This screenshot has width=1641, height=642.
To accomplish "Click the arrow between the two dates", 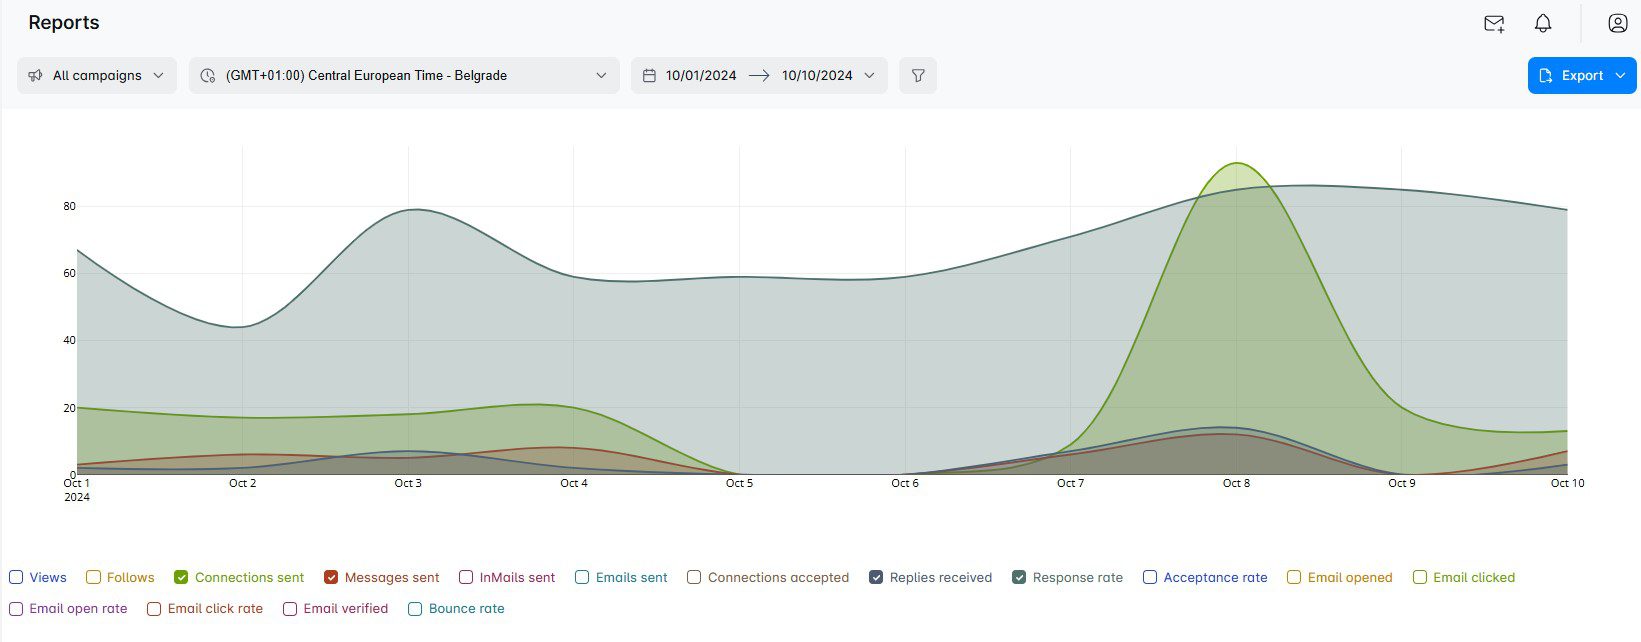I will click(759, 75).
